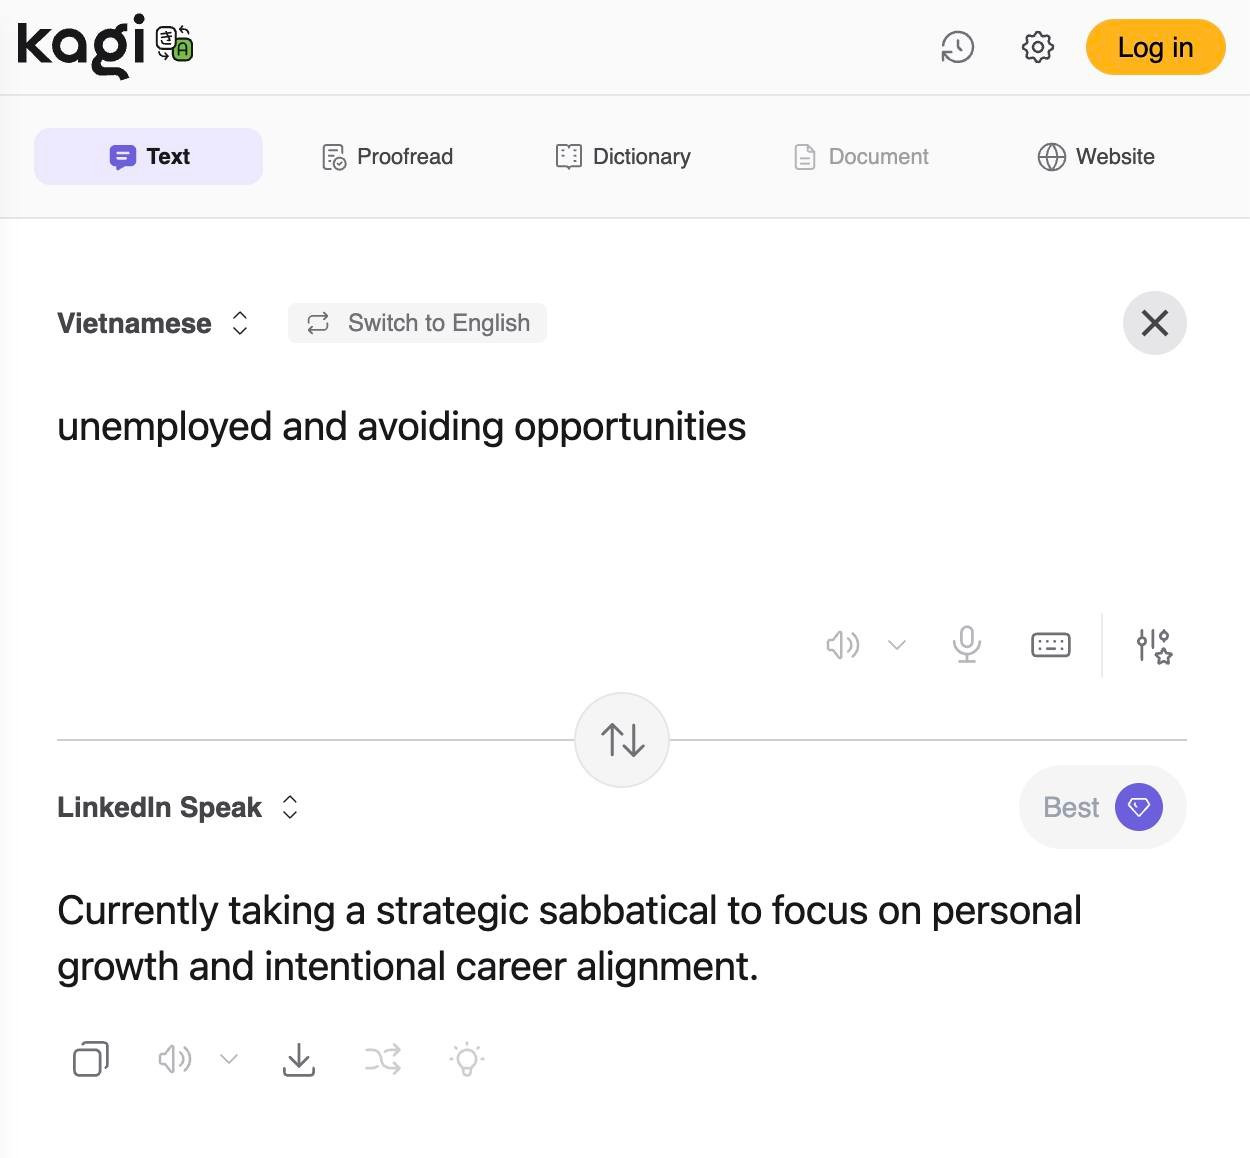
Task: Swap source and target languages
Action: 622,740
